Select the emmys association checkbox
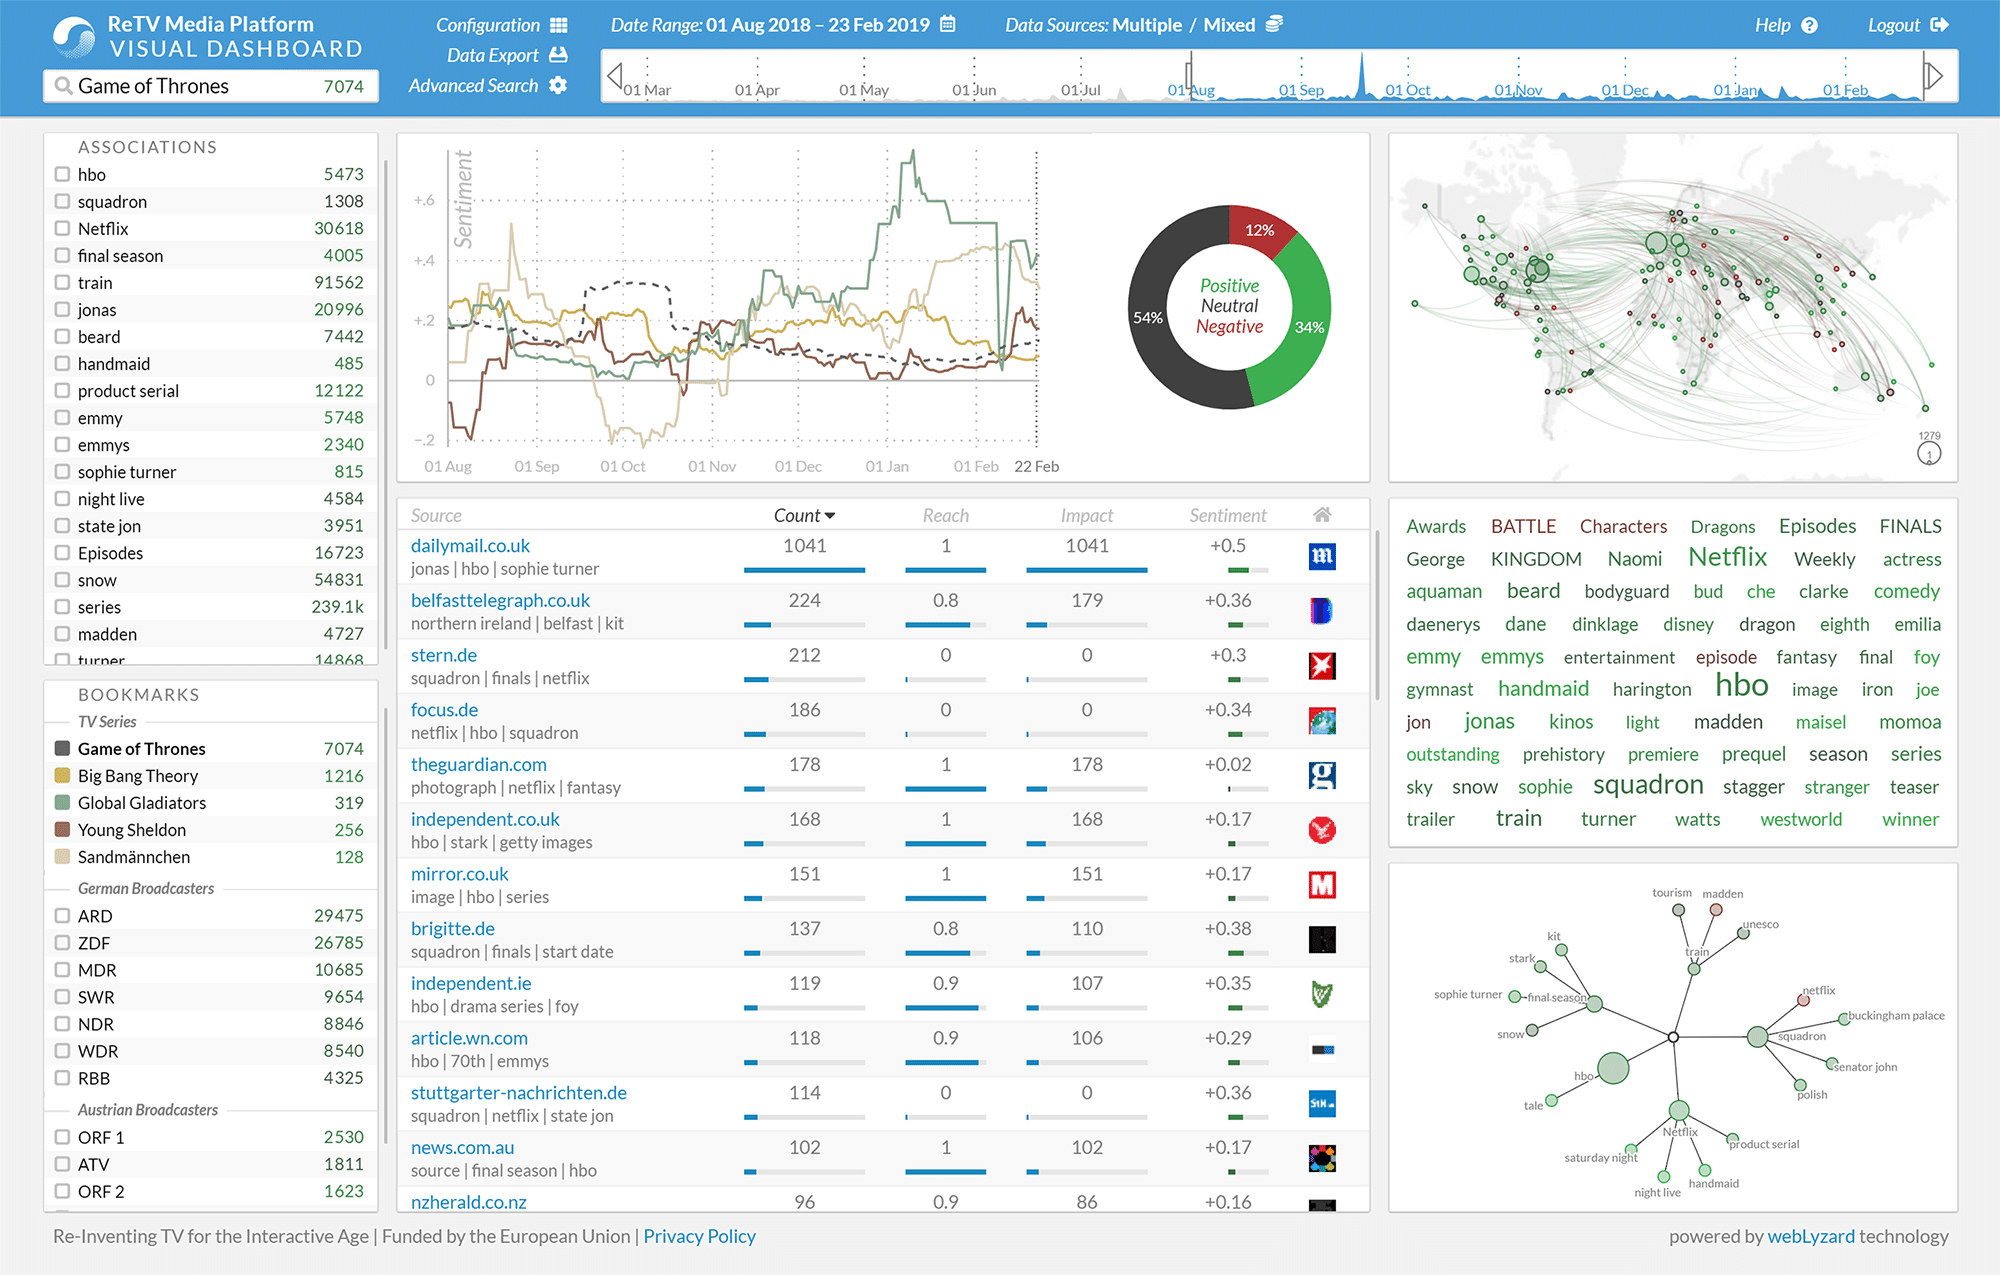2000x1275 pixels. 62,444
